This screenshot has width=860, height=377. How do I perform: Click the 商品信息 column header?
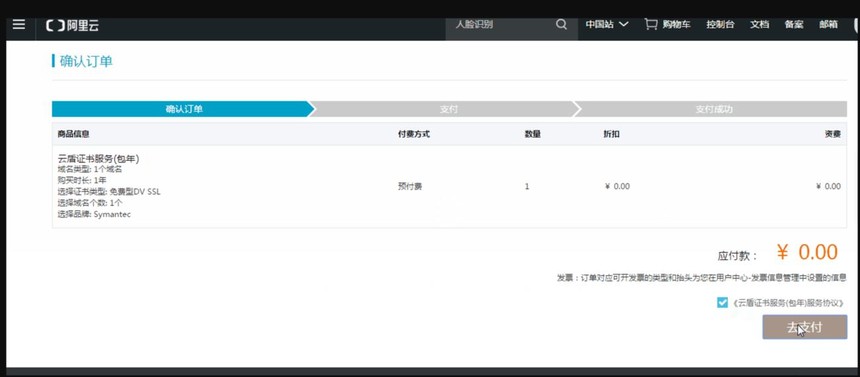click(73, 134)
